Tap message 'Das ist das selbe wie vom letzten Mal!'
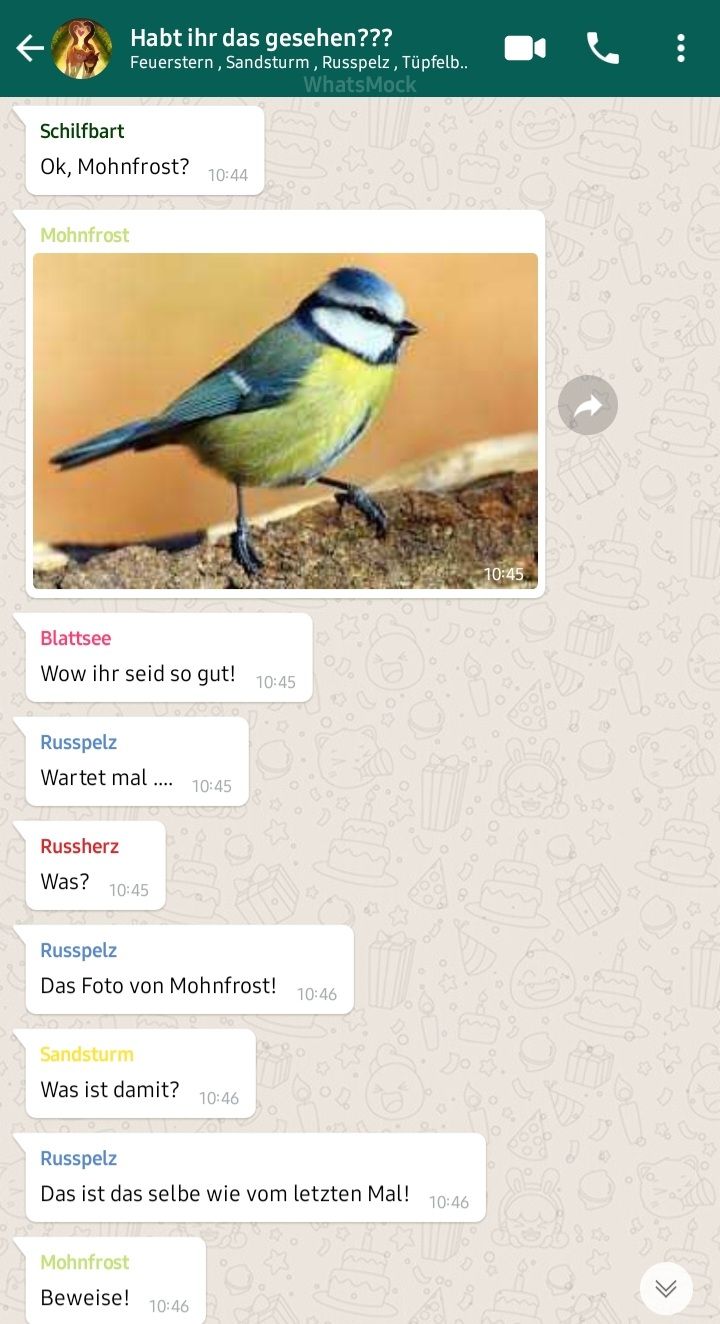Screen dimensions: 720x1324 tap(225, 1194)
